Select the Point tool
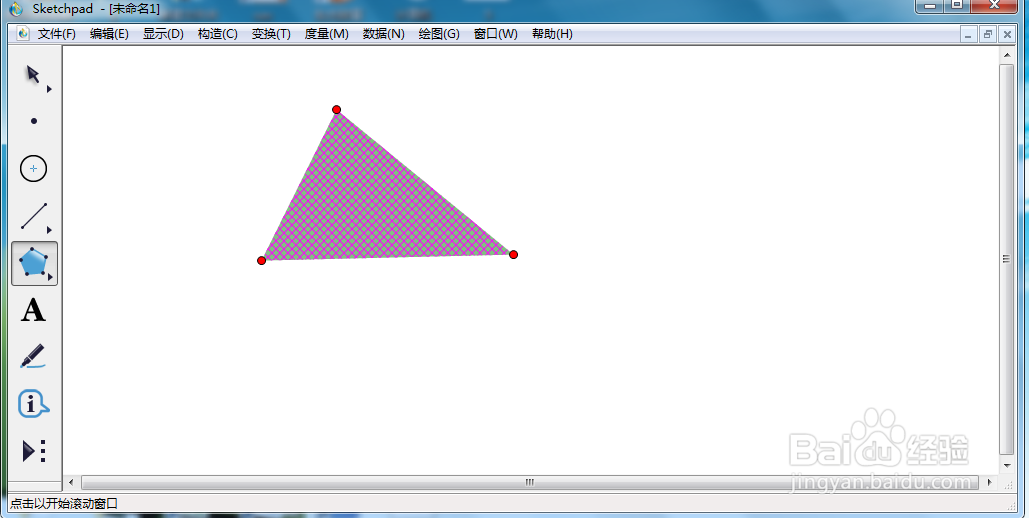Screen dimensions: 1029x518 (34, 121)
